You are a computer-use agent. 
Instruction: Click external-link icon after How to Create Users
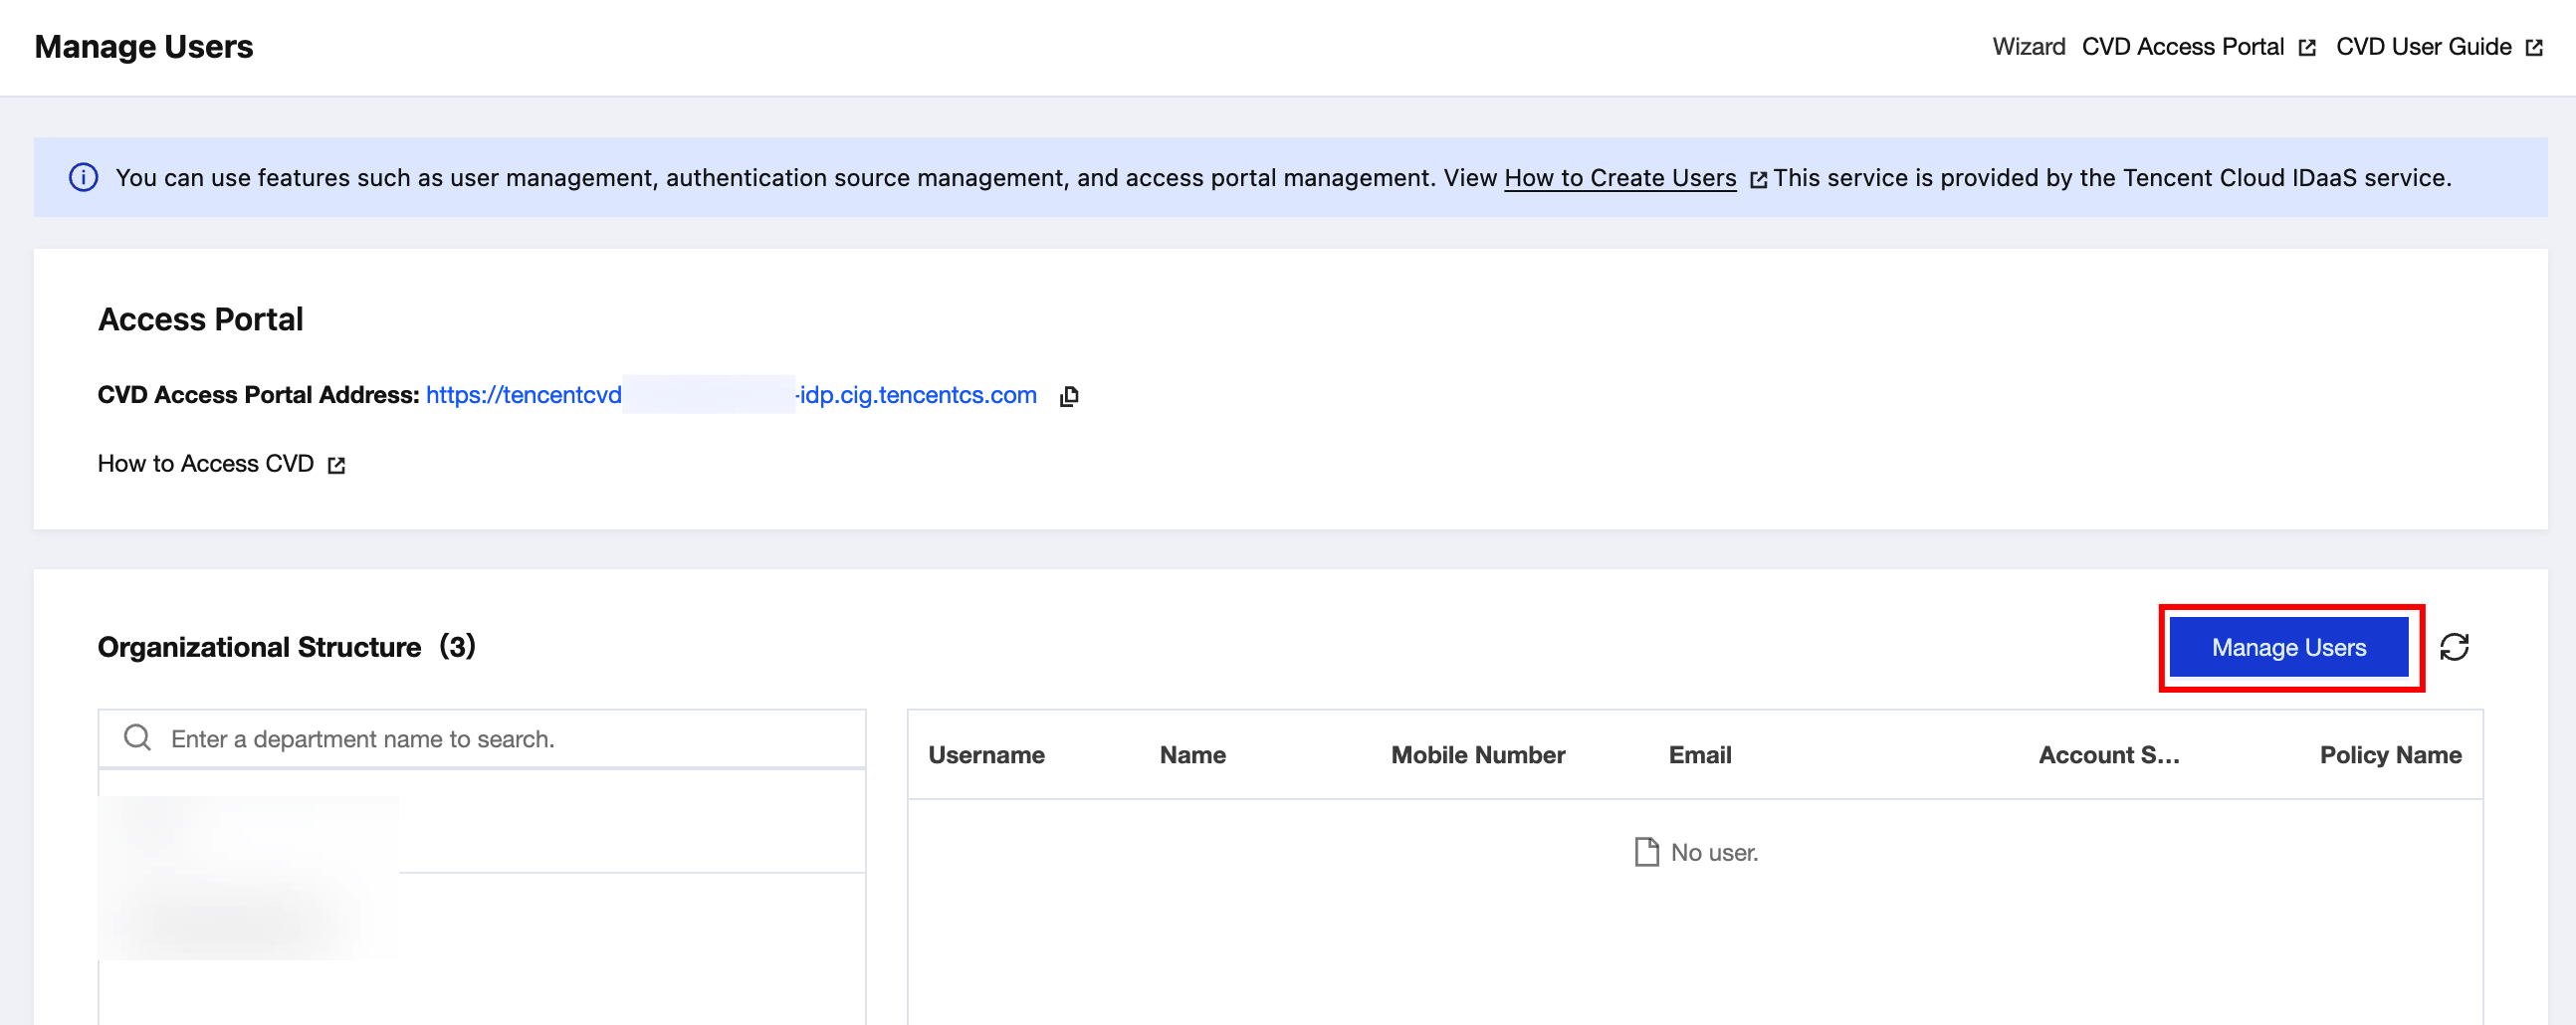[x=1757, y=180]
